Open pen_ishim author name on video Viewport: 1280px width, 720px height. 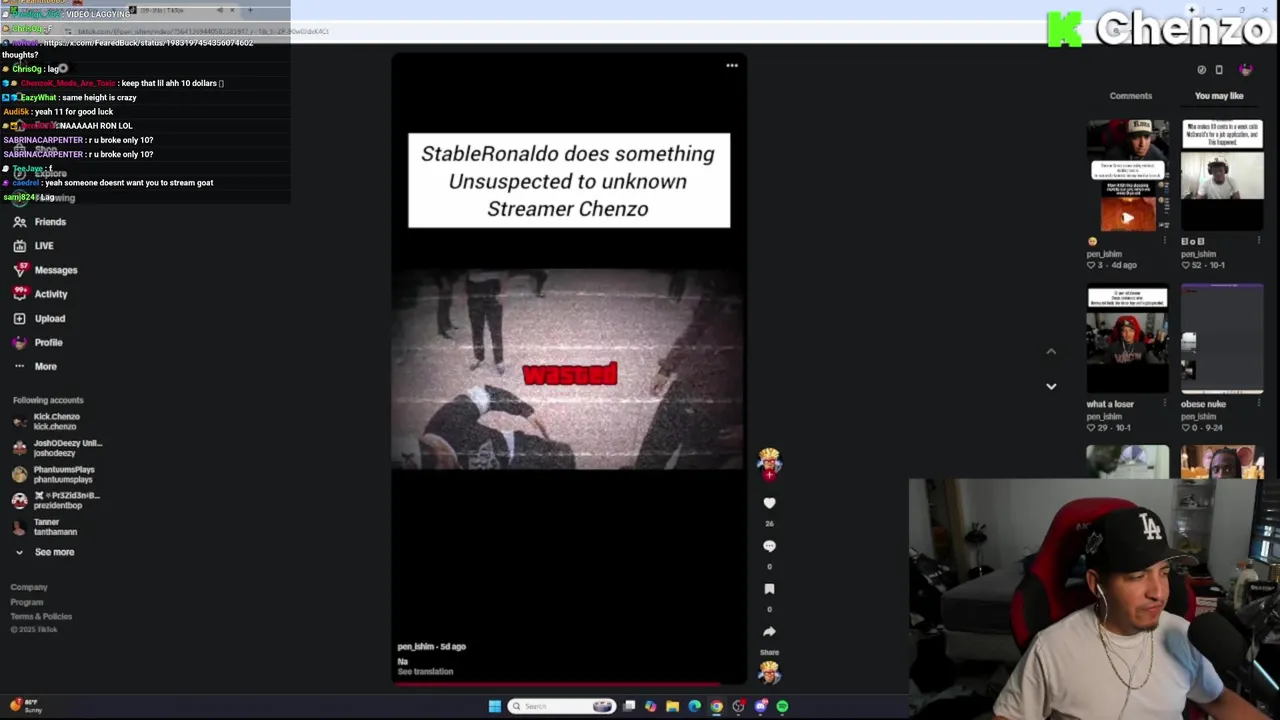click(415, 647)
